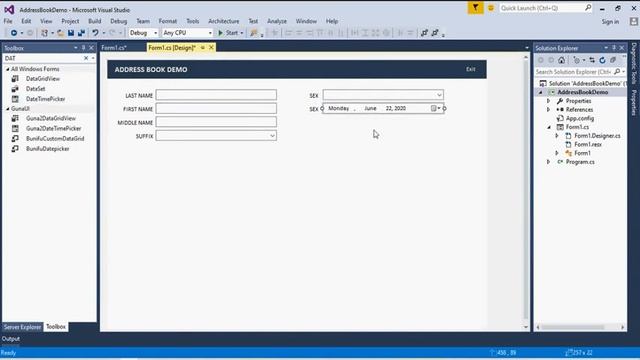Pin the Toolbox panel with auto-hide icon
This screenshot has width=640, height=360.
[84, 48]
